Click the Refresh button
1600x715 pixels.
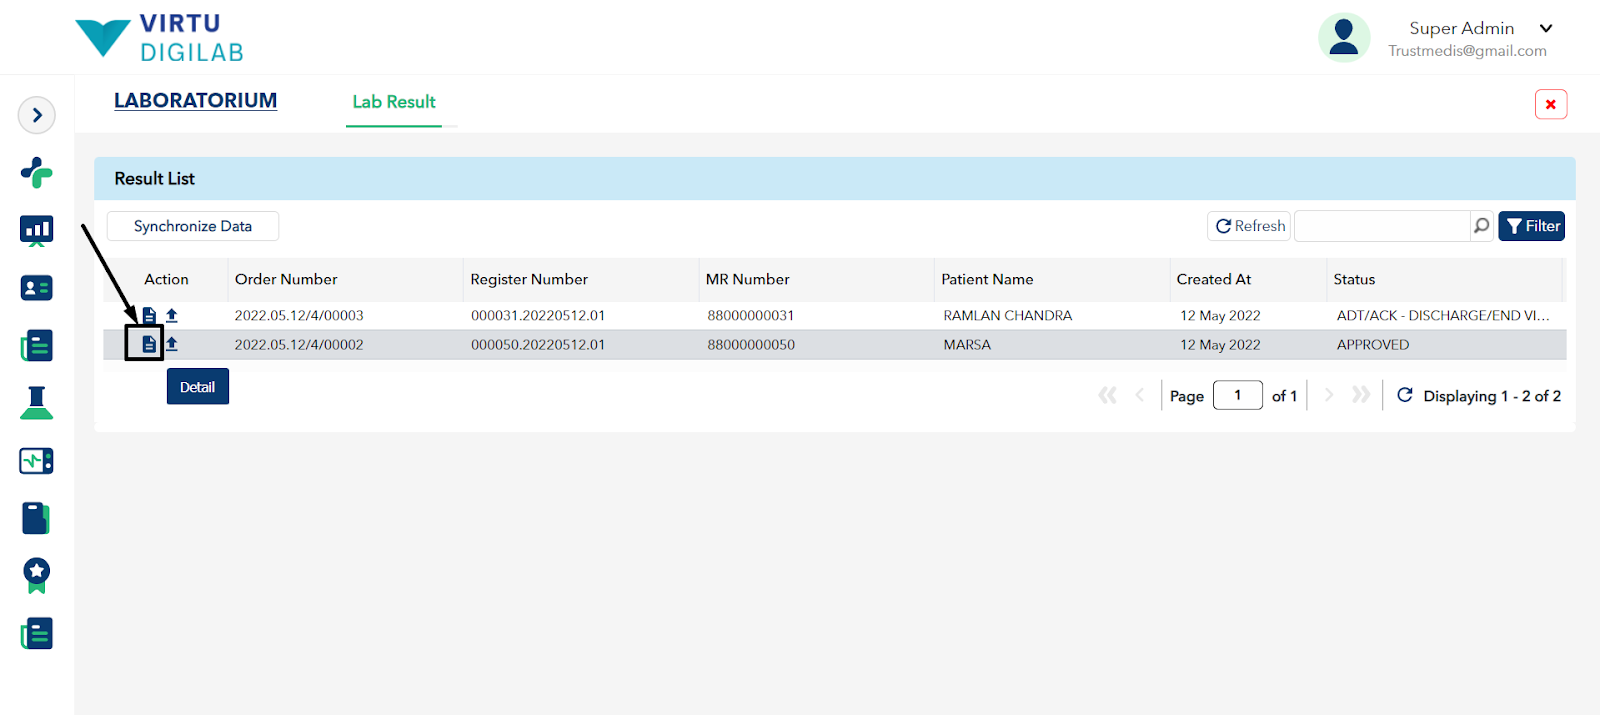(1250, 226)
